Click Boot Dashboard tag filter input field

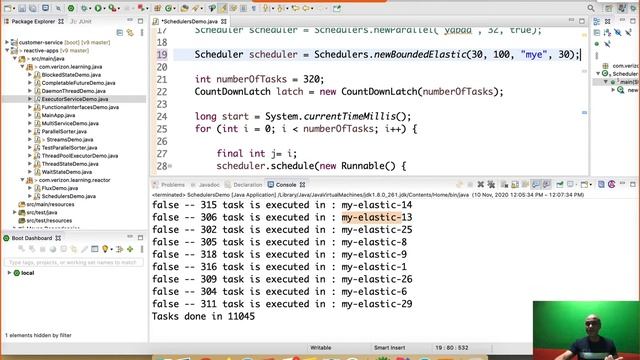[73, 262]
